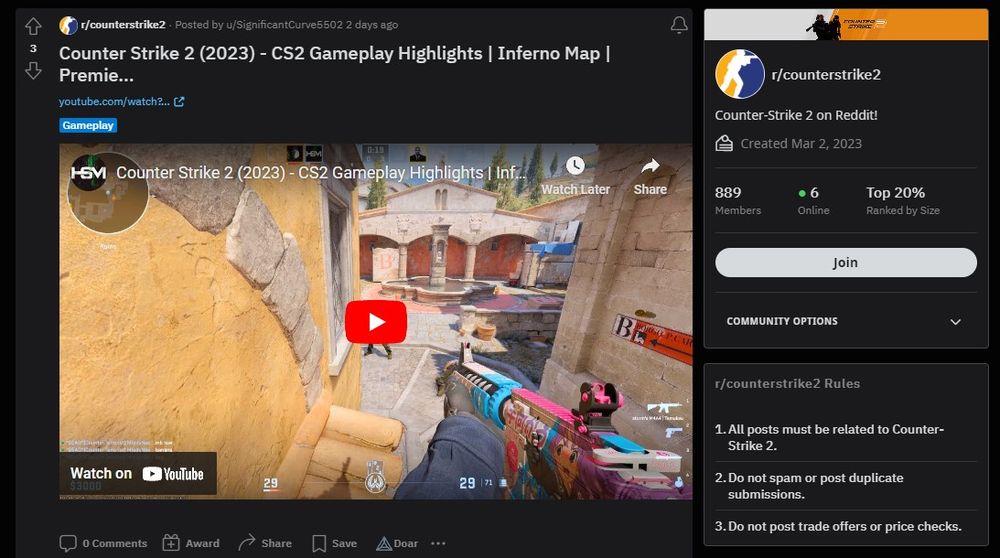Viewport: 1000px width, 558px height.
Task: Open u/SignificantCurve5502 profile
Action: (284, 25)
